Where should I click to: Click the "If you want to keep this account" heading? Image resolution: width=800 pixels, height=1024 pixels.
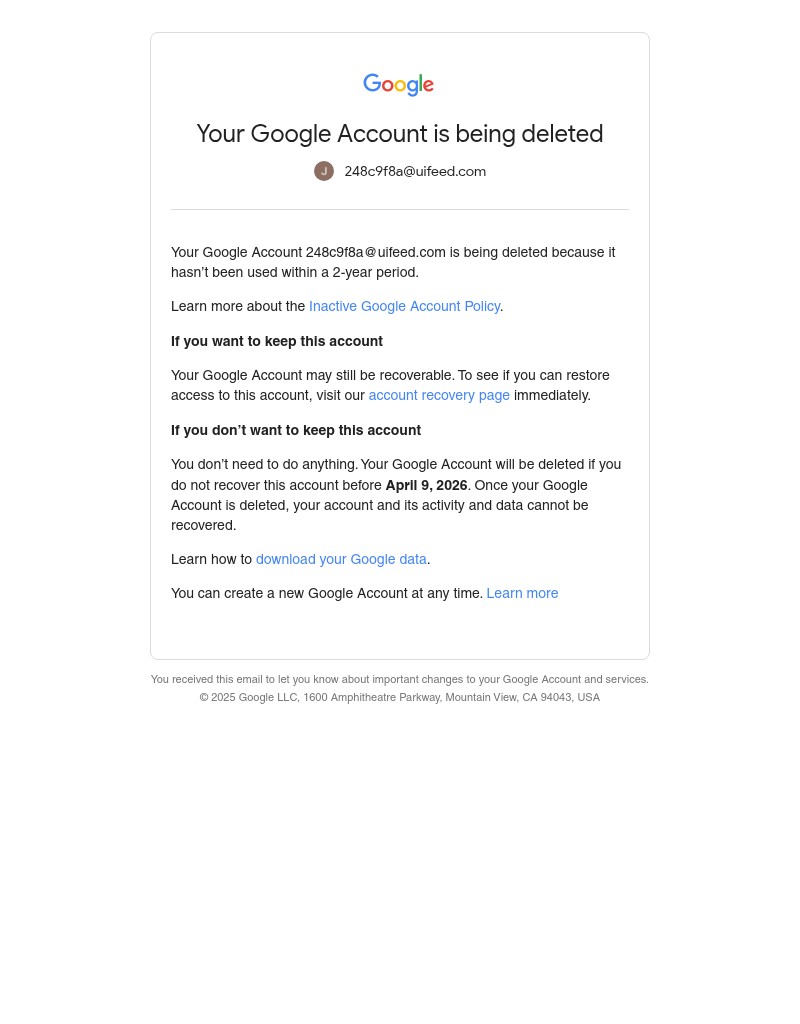(x=277, y=342)
